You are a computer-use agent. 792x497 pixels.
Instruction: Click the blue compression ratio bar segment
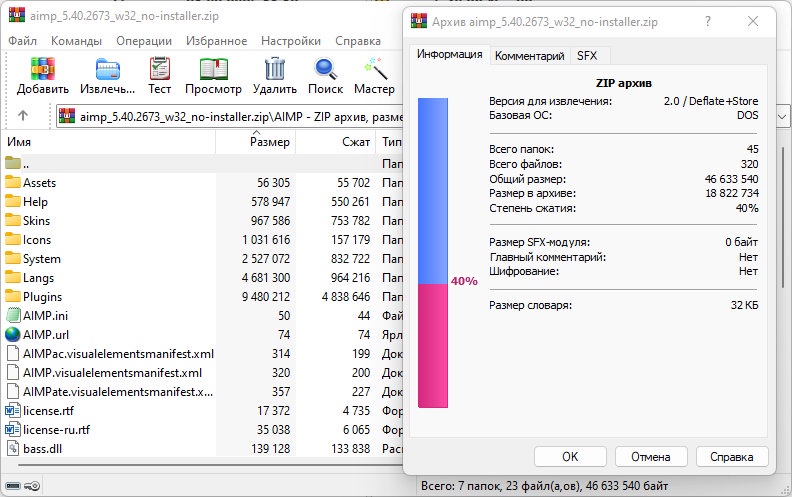433,191
